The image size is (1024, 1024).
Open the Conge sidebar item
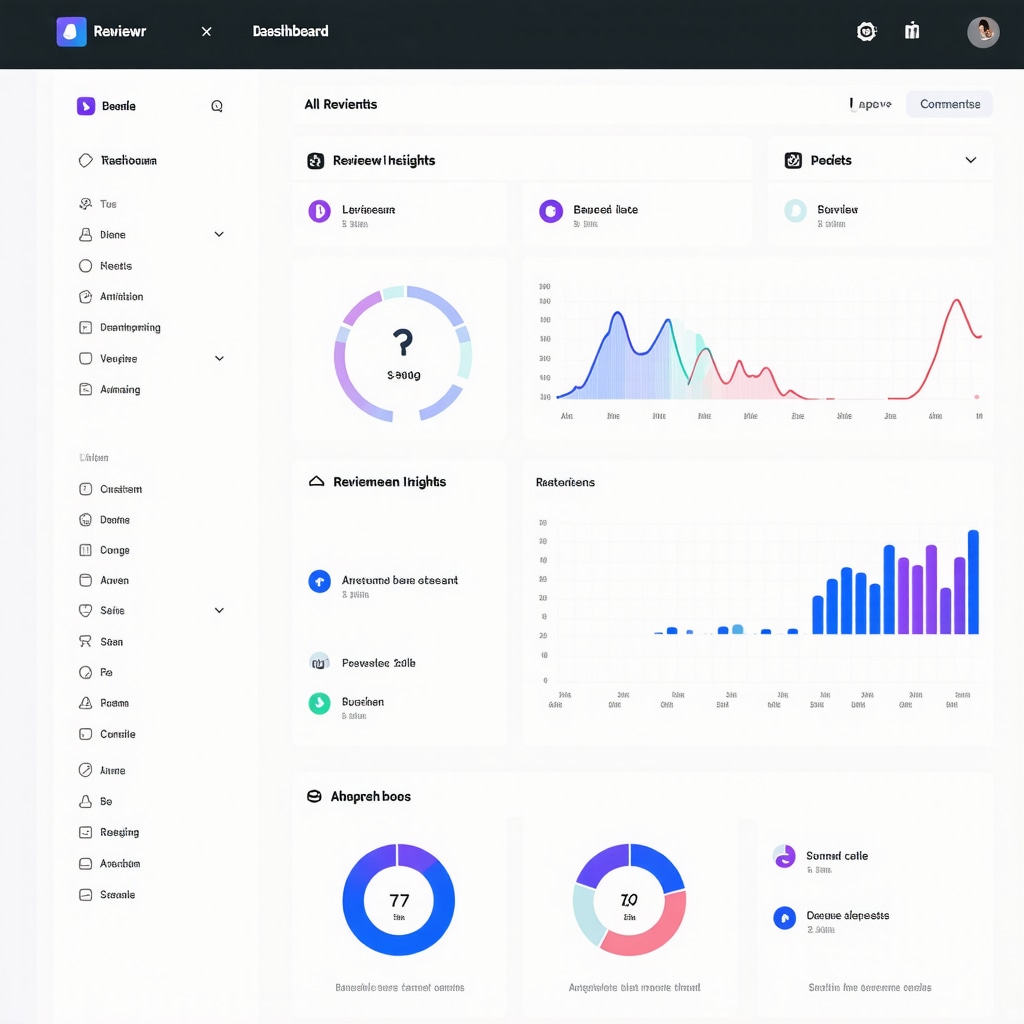(x=104, y=550)
